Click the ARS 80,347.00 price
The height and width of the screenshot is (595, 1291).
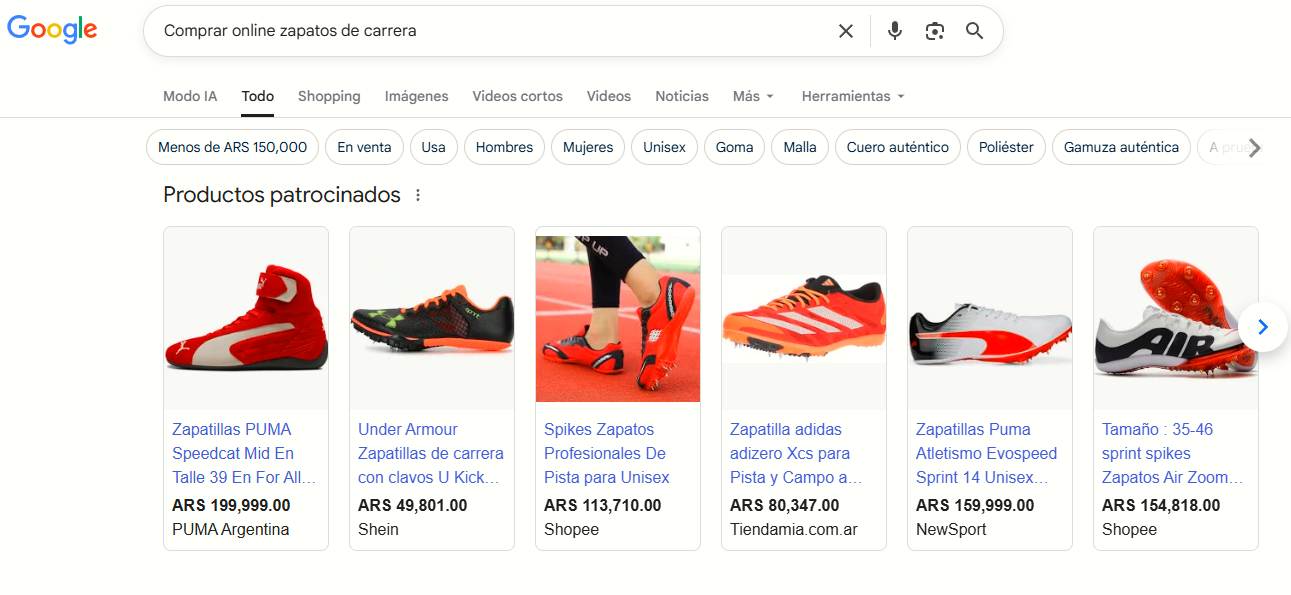click(785, 505)
